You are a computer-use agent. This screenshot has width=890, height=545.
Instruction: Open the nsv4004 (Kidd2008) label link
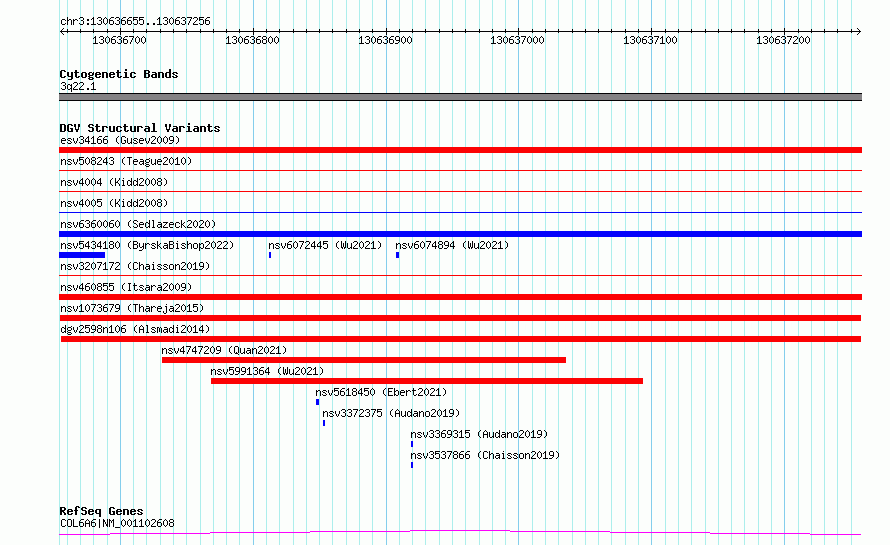pos(114,182)
